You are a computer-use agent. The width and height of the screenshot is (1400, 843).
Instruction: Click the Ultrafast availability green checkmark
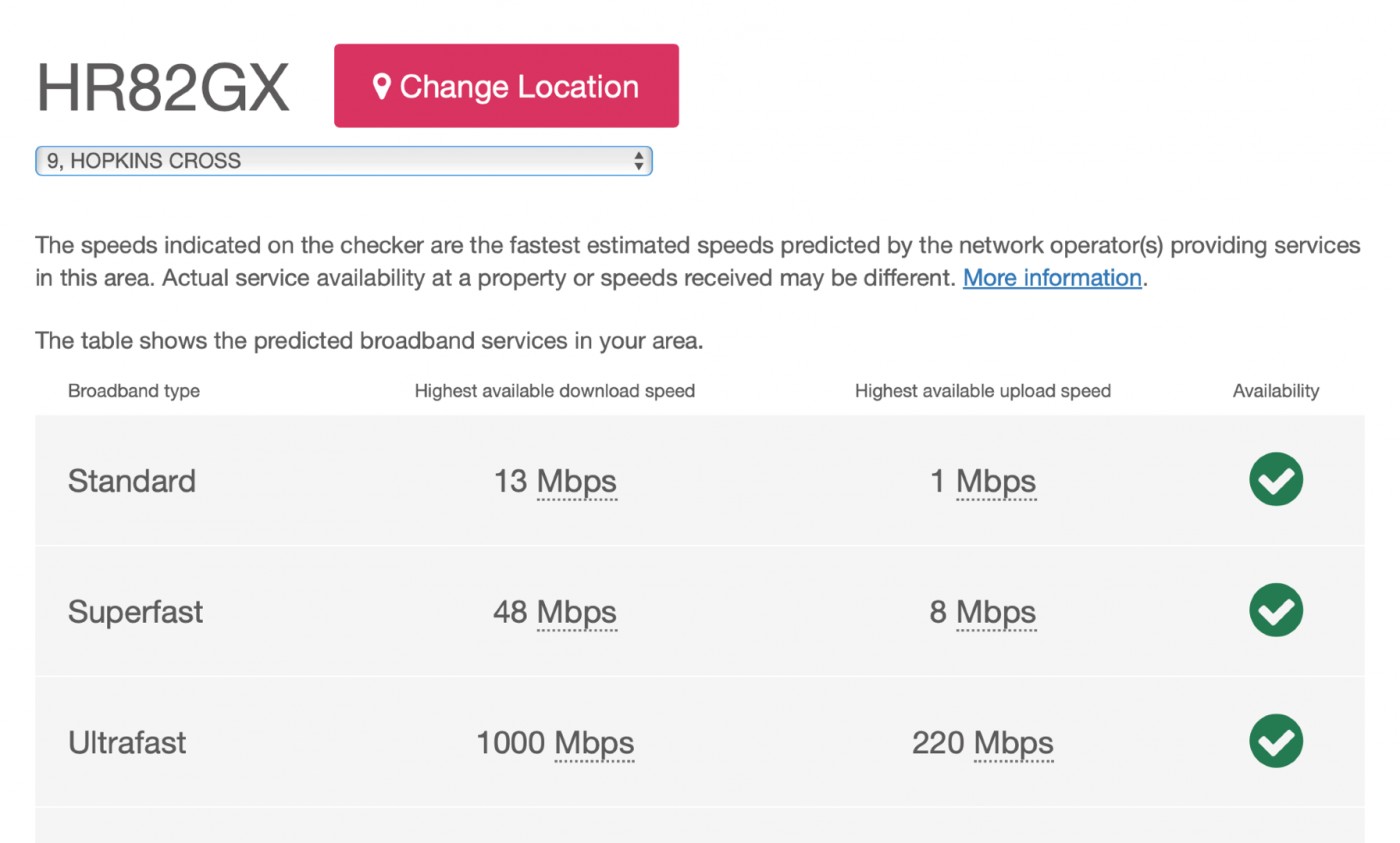point(1276,742)
